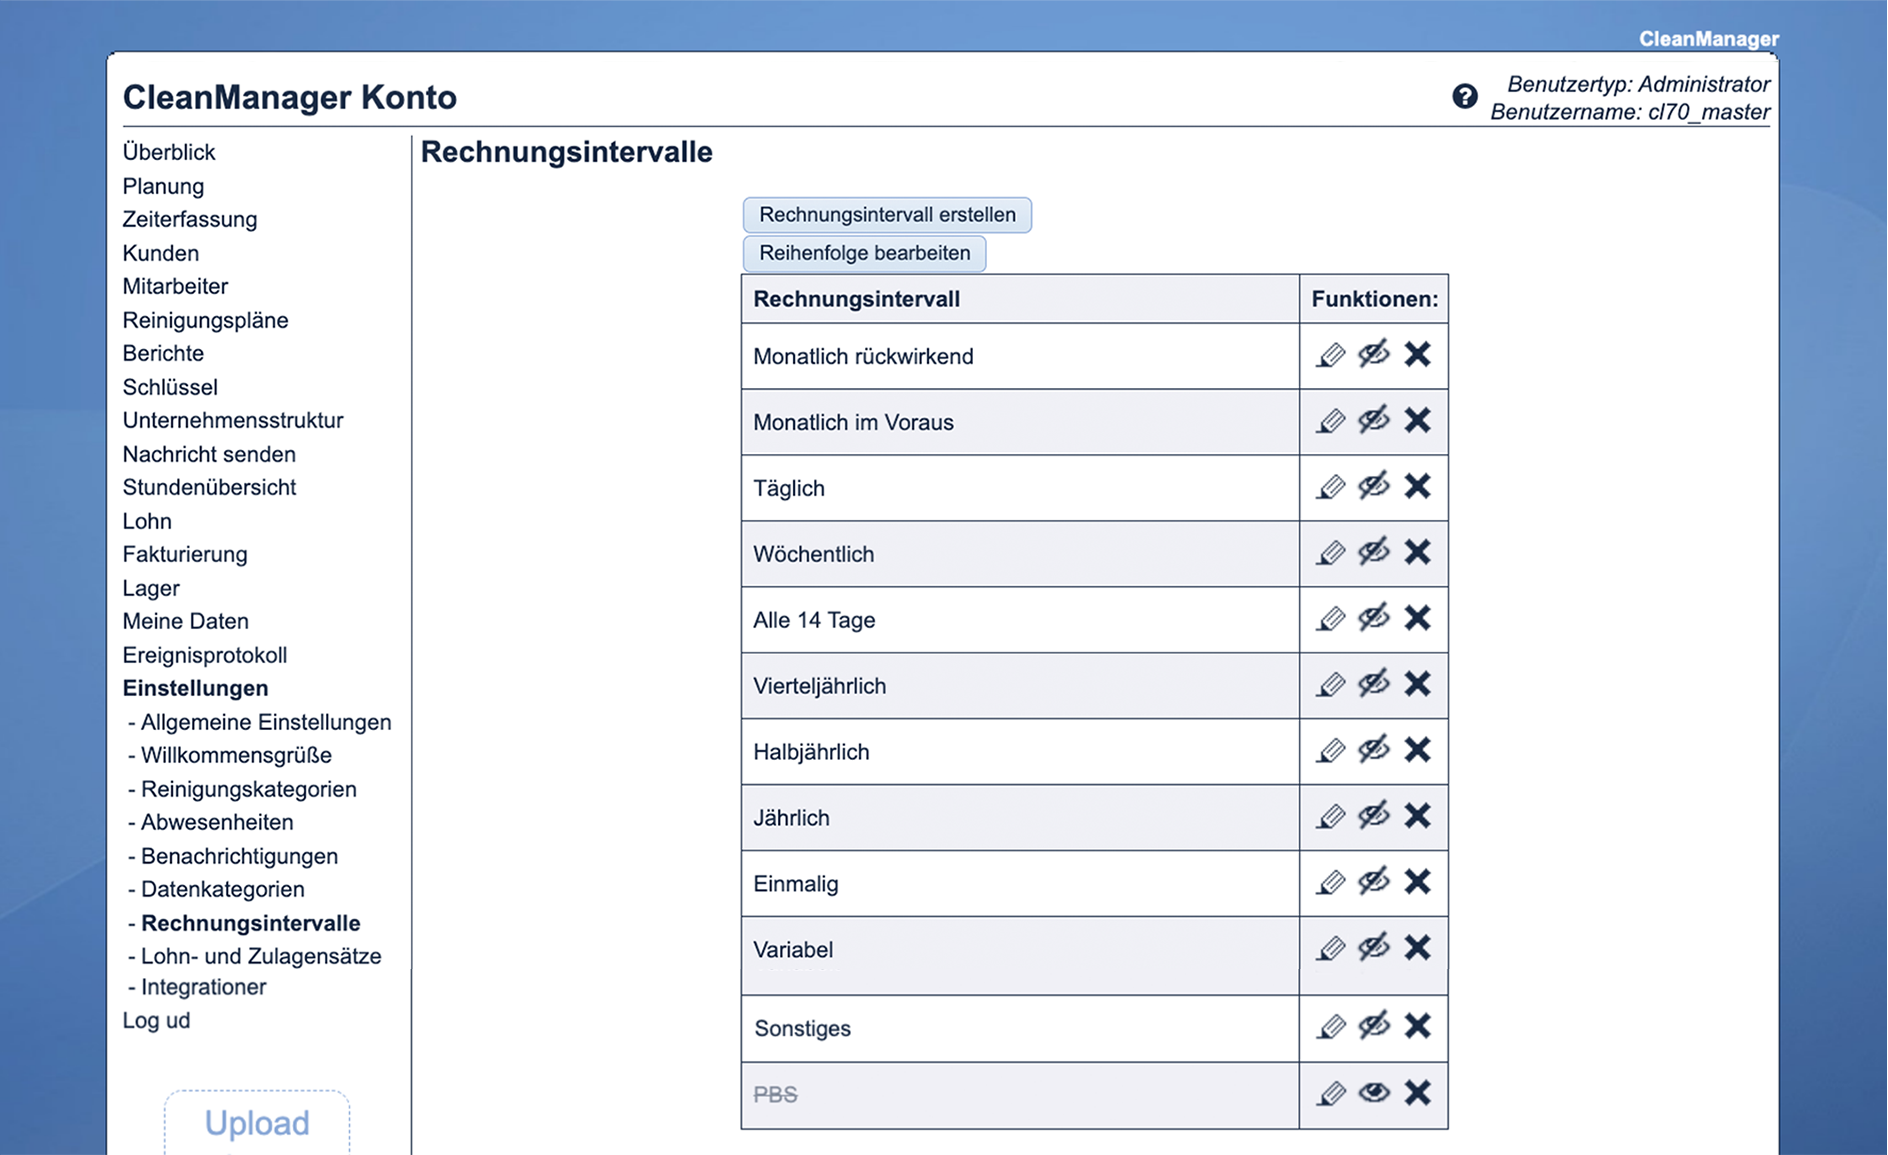Show the hidden PBS interval
The width and height of the screenshot is (1888, 1155).
coord(1374,1093)
